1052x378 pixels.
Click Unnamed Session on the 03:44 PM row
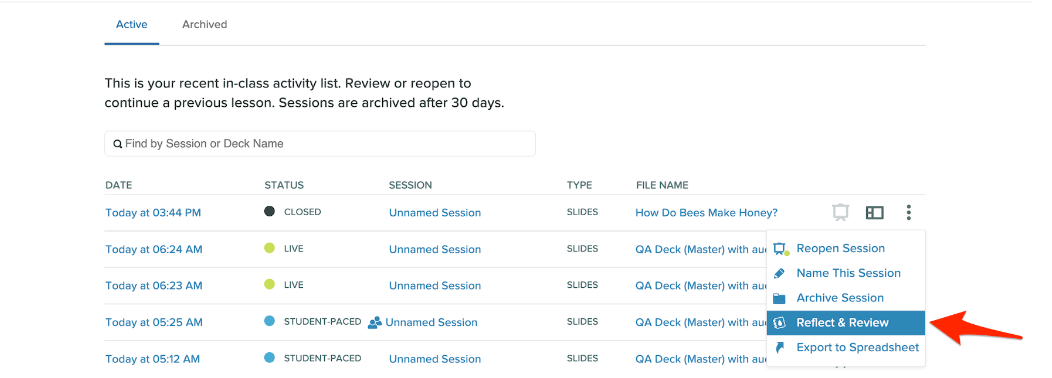tap(435, 213)
